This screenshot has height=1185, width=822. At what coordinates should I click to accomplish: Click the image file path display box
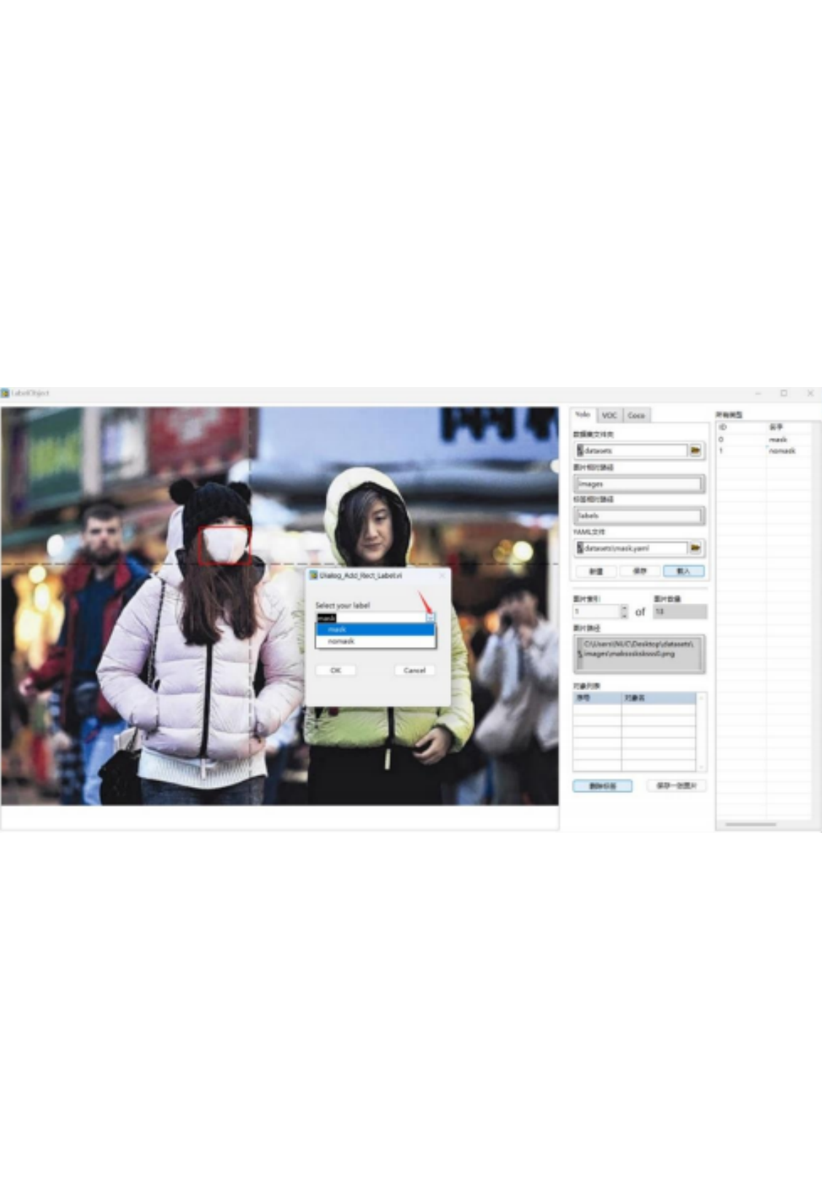coord(639,654)
